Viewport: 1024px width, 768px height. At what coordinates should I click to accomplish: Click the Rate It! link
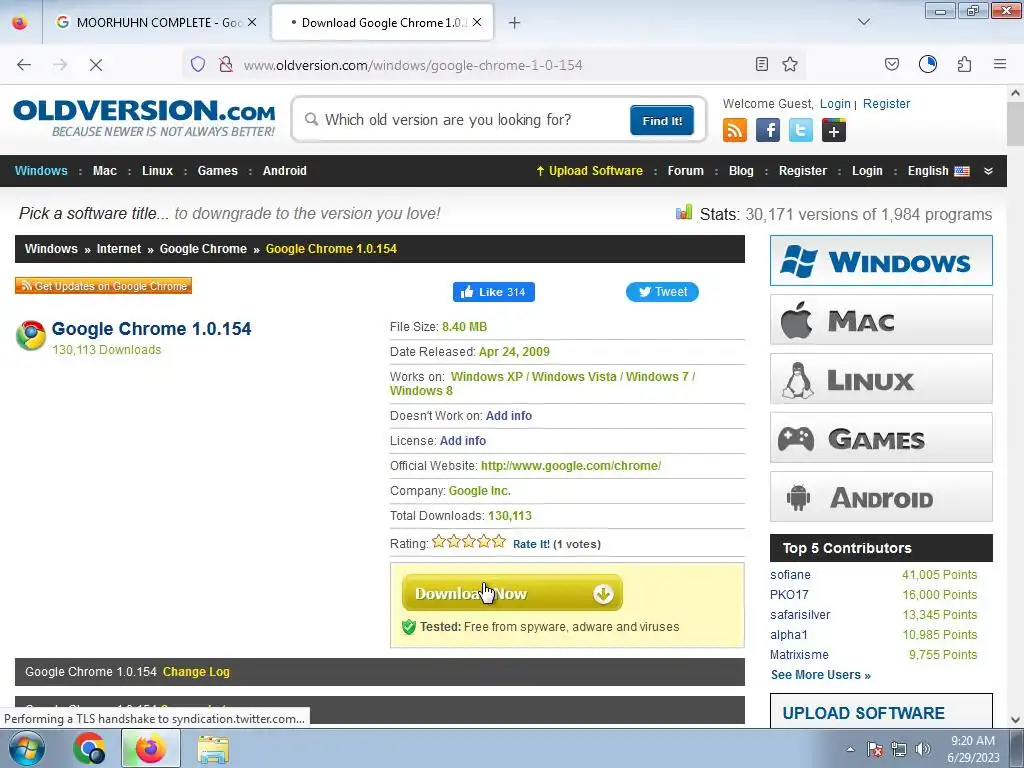(531, 544)
